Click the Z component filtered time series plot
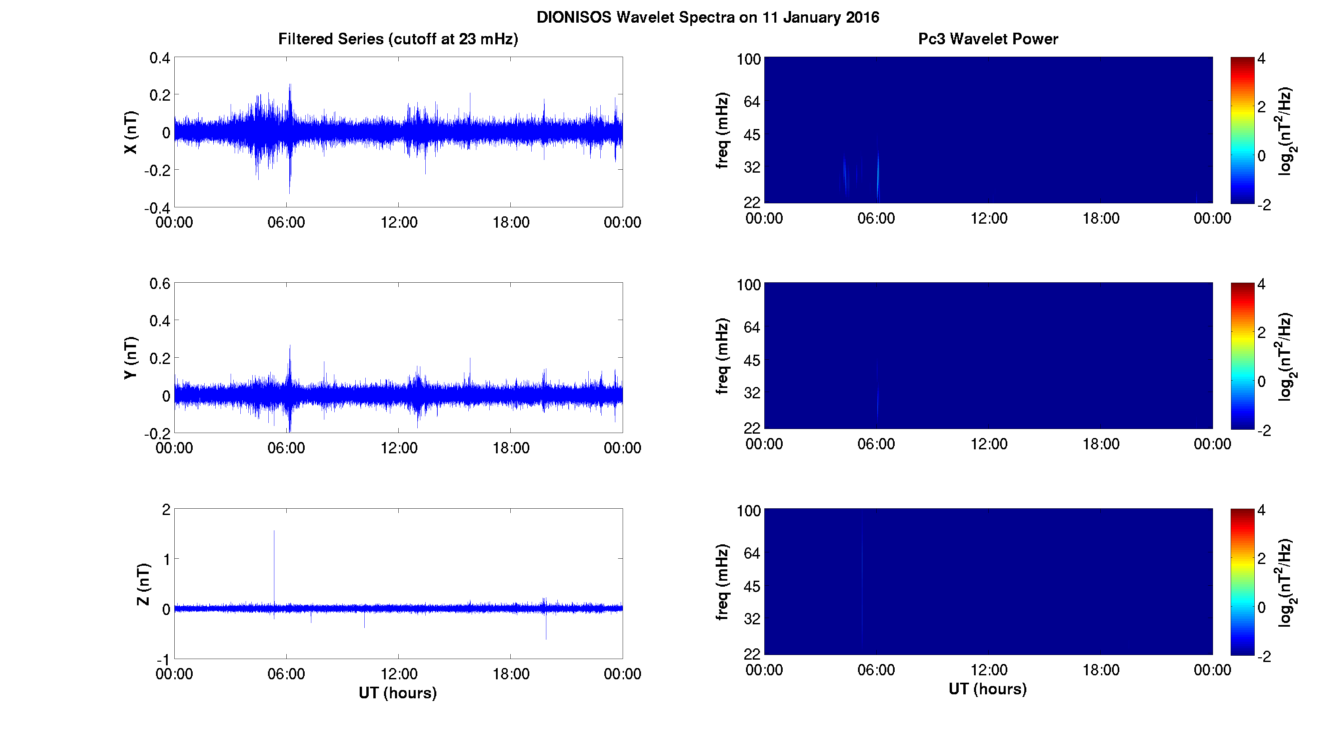 (x=398, y=584)
